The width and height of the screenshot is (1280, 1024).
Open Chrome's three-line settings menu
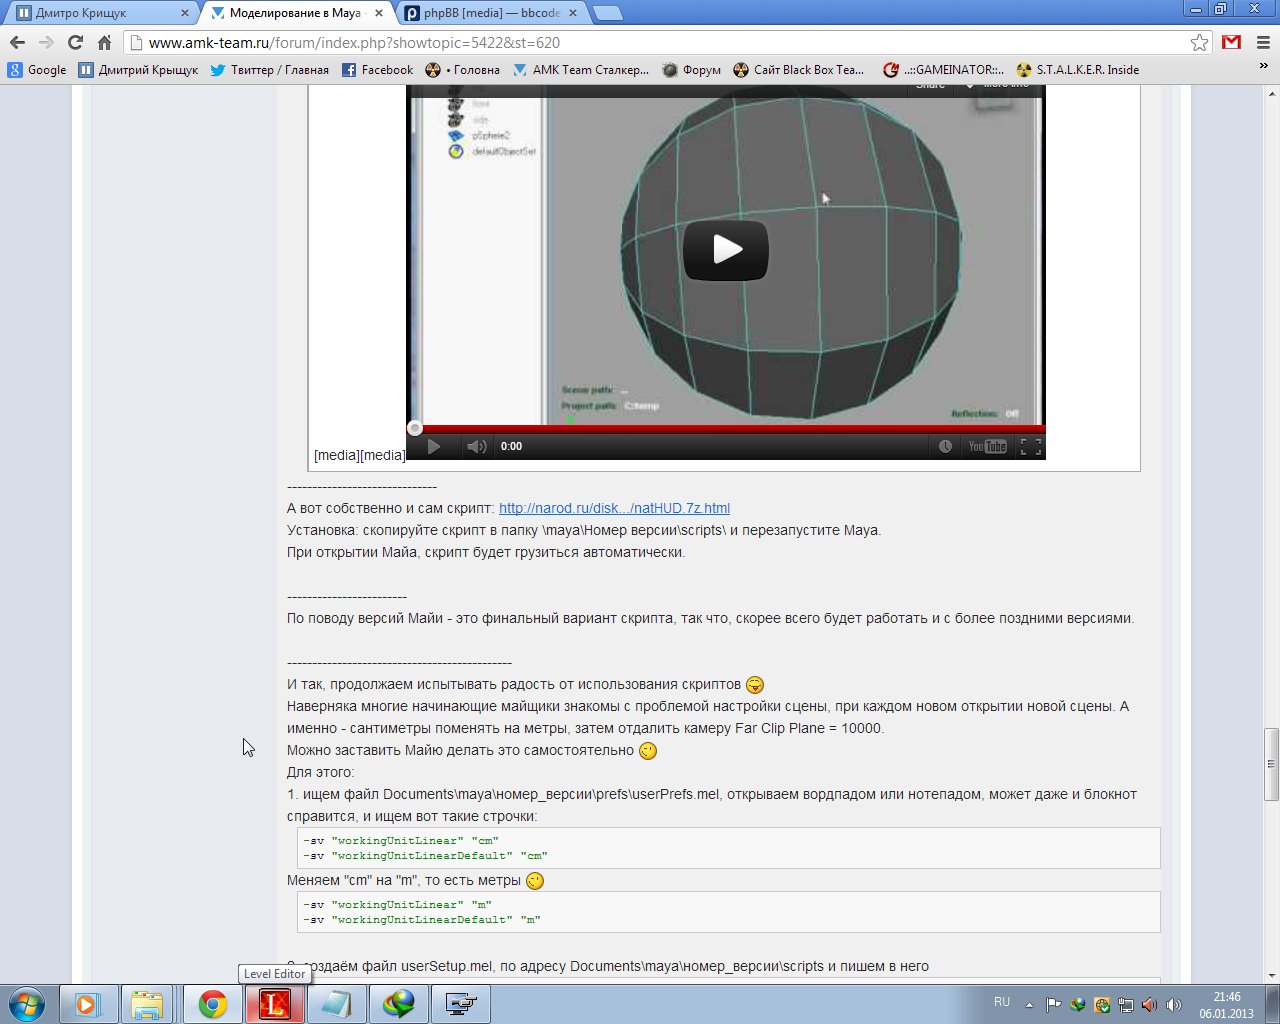coord(1262,42)
